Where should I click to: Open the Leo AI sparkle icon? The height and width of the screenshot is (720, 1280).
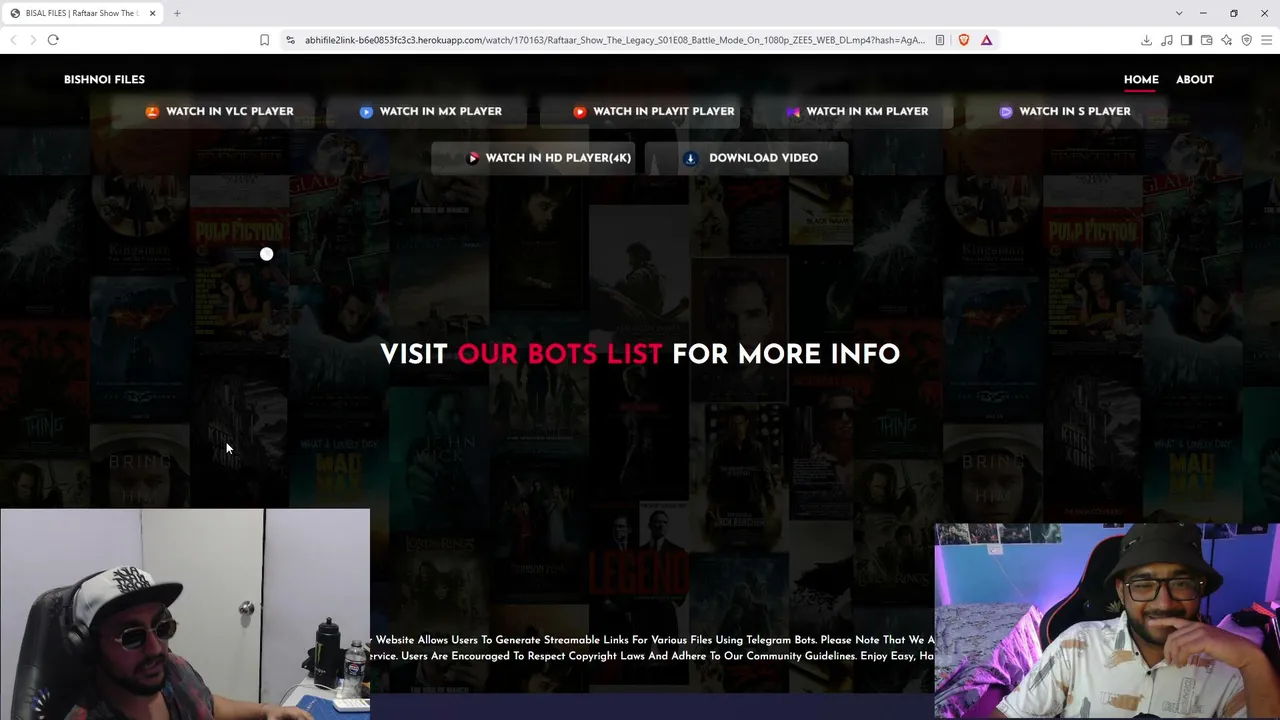pos(1226,40)
